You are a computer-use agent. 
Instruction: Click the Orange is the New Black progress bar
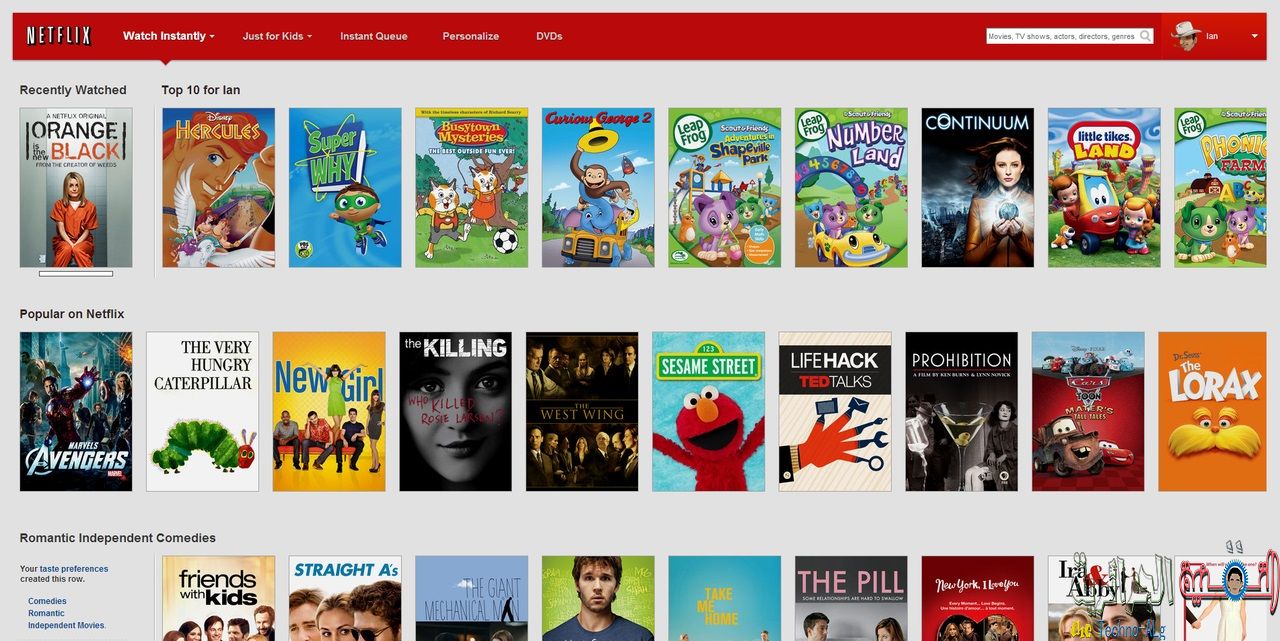tap(76, 273)
